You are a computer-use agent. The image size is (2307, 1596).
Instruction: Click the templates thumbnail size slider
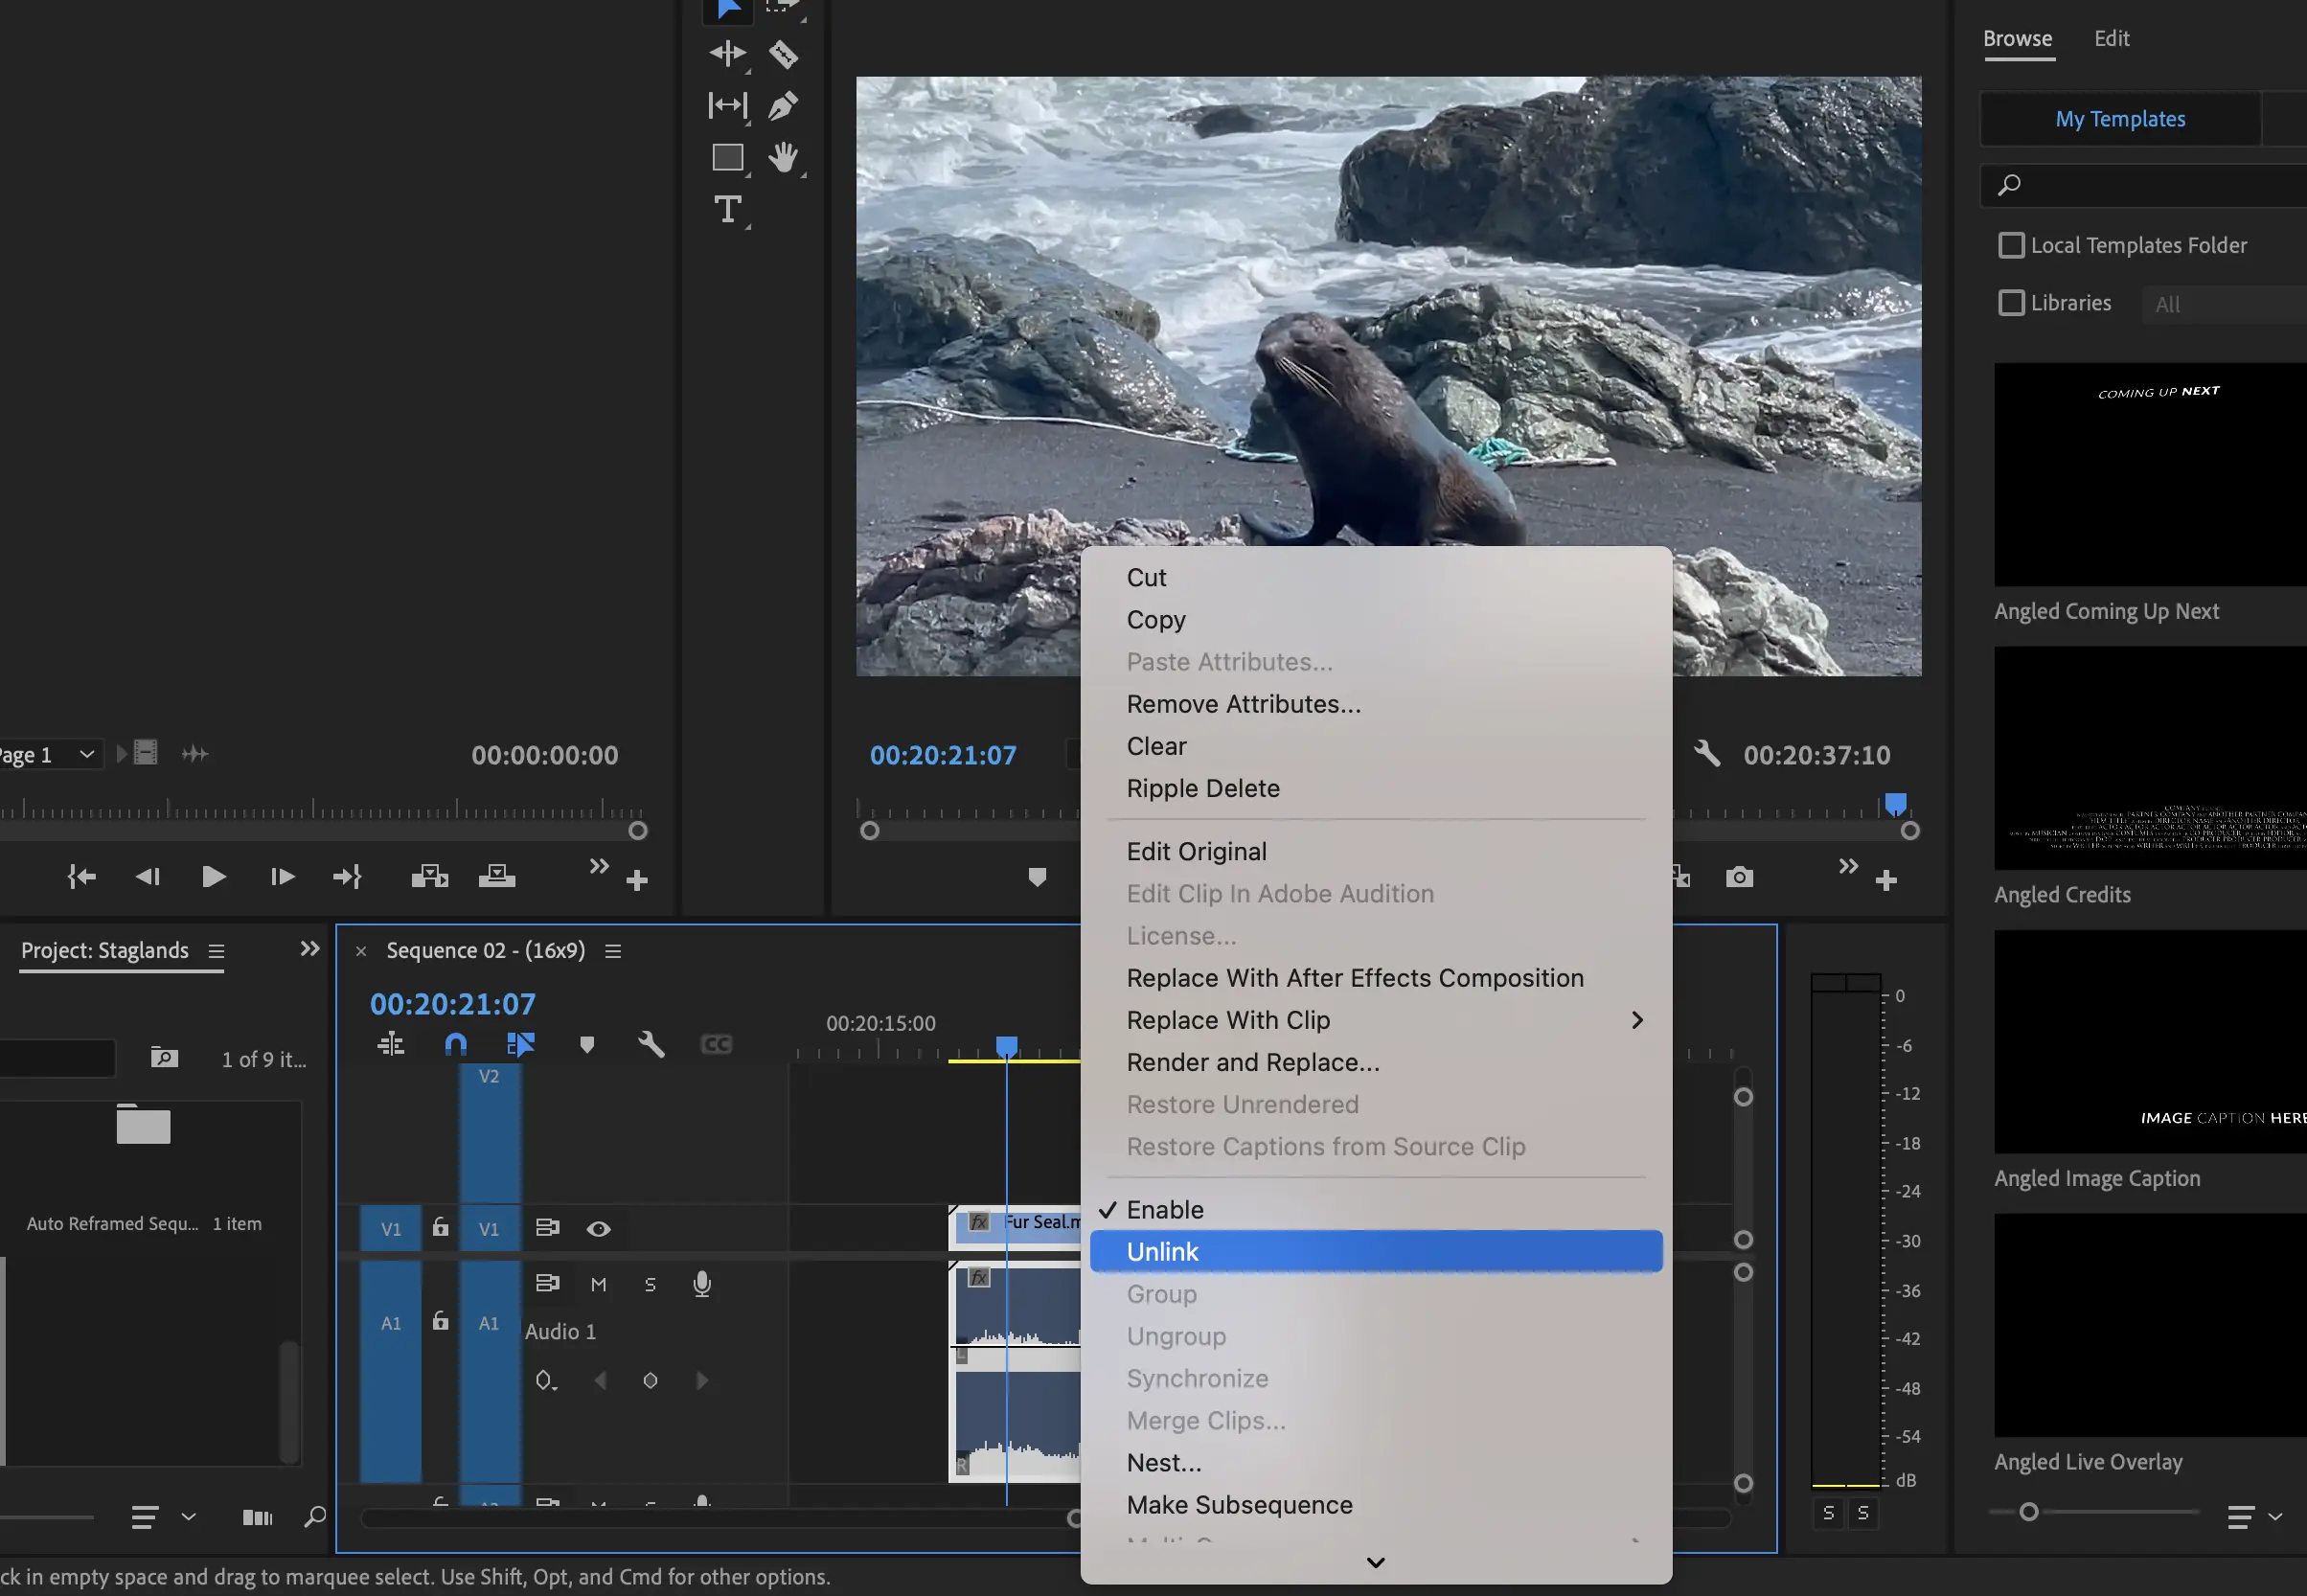2028,1512
